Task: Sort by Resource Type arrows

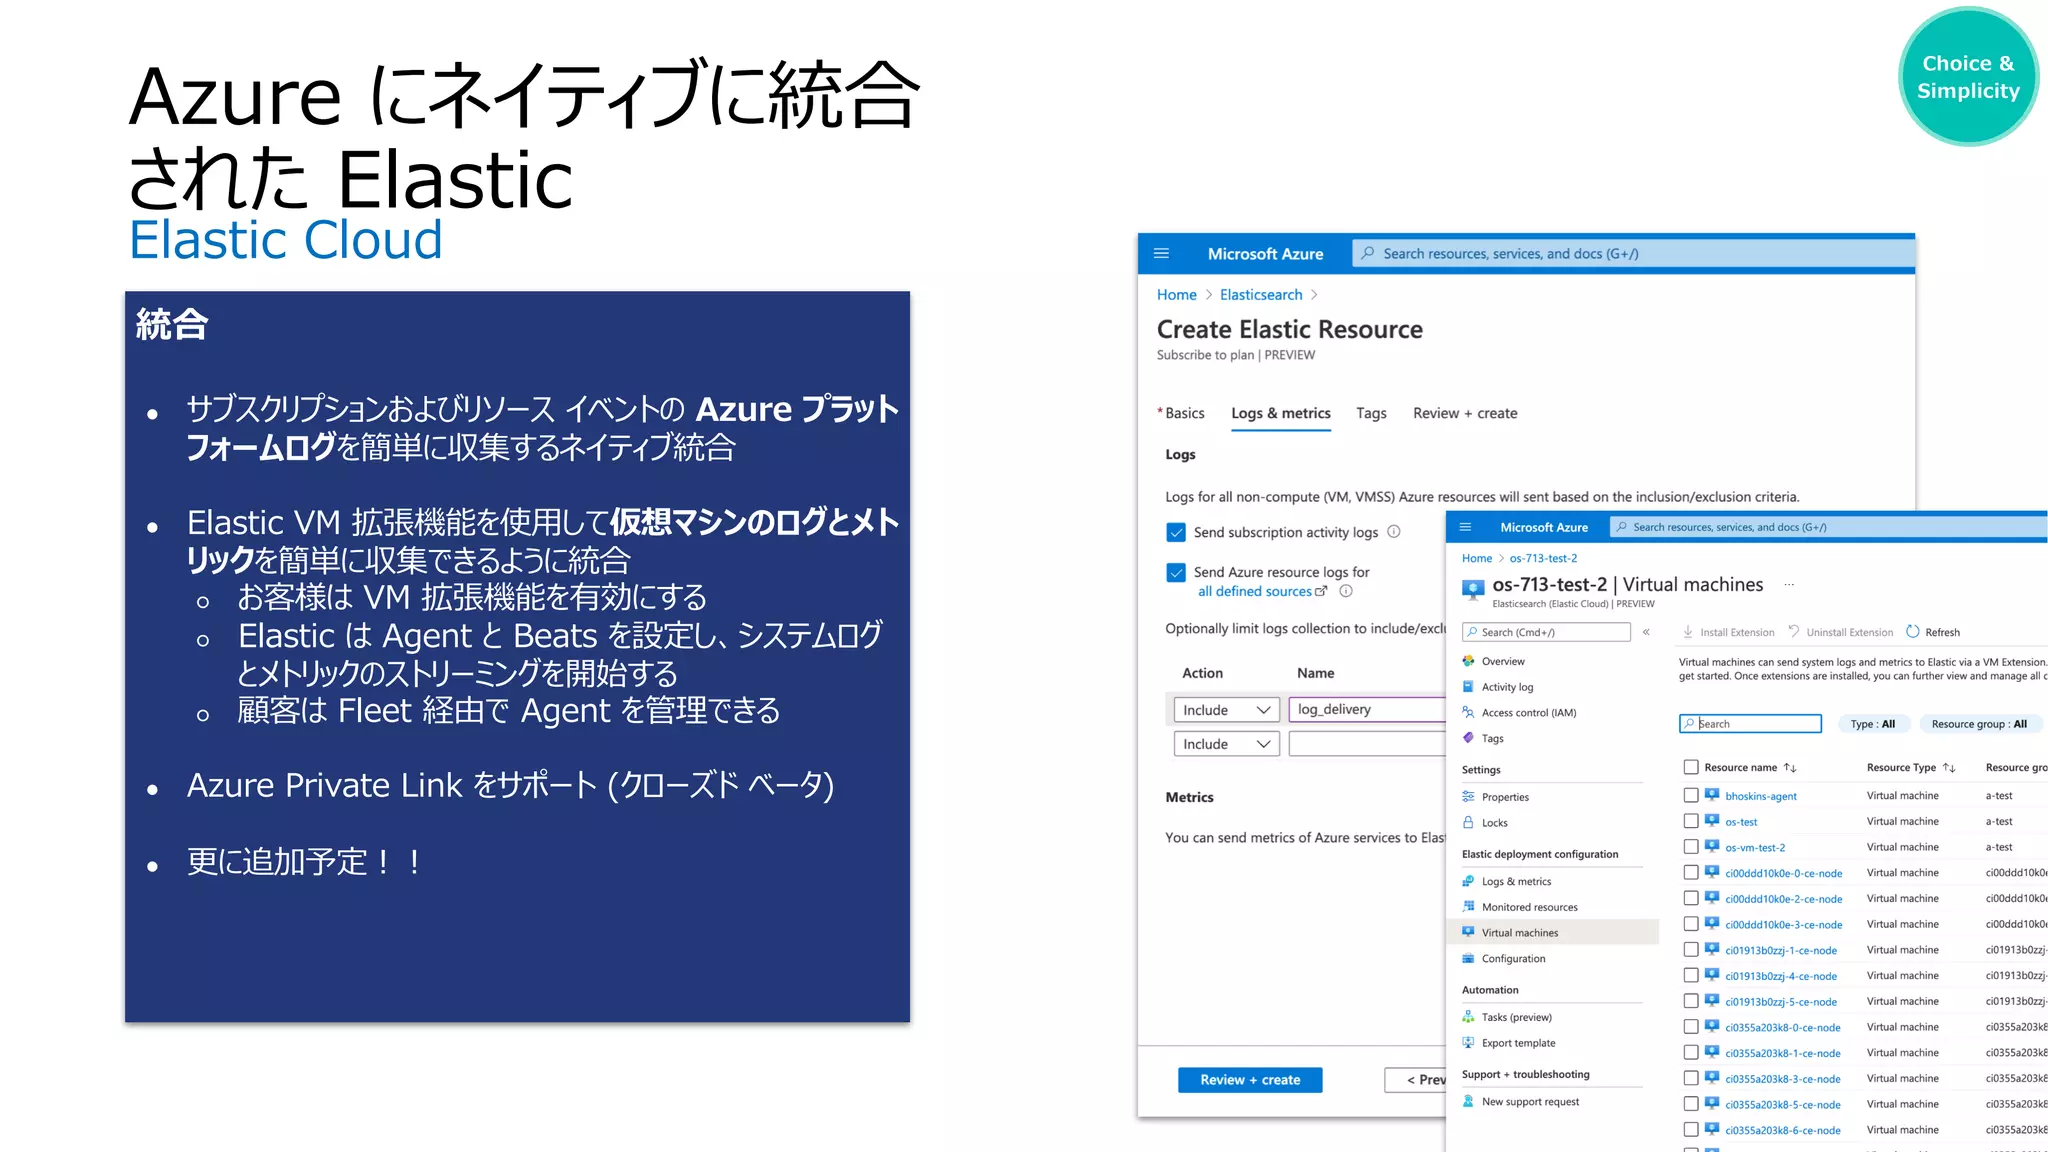Action: 1949,768
